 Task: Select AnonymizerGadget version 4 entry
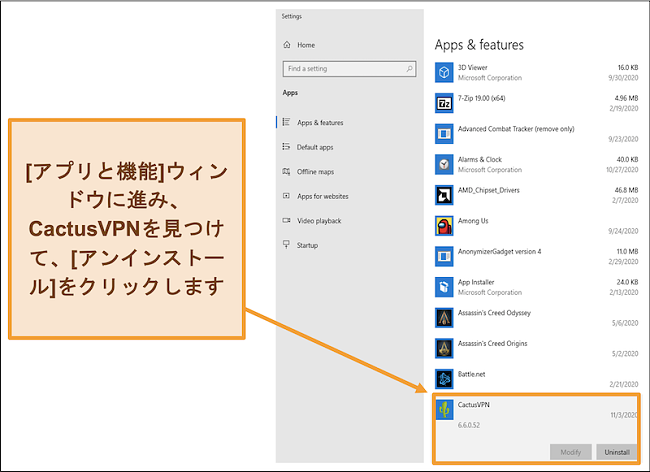(x=500, y=252)
